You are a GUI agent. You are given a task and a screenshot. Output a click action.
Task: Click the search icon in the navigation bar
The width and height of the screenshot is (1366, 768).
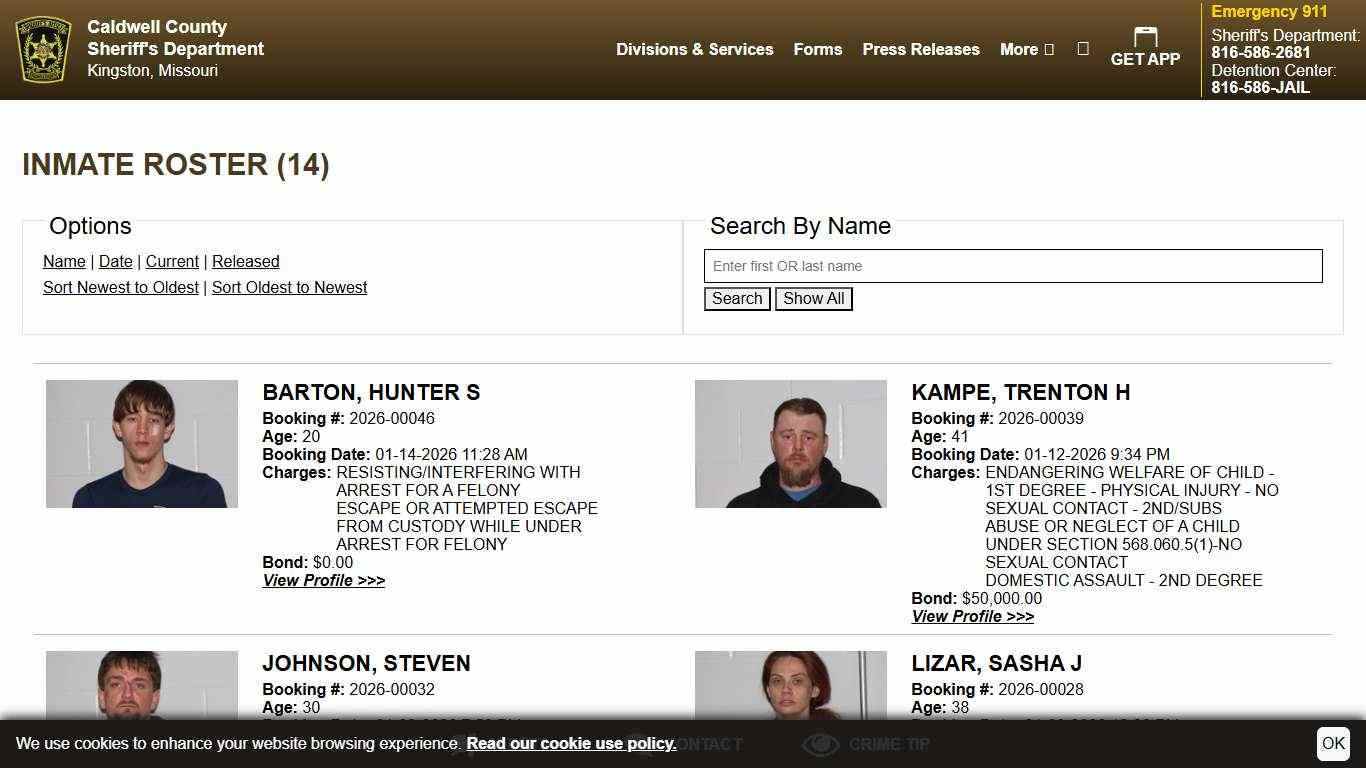pos(1083,49)
